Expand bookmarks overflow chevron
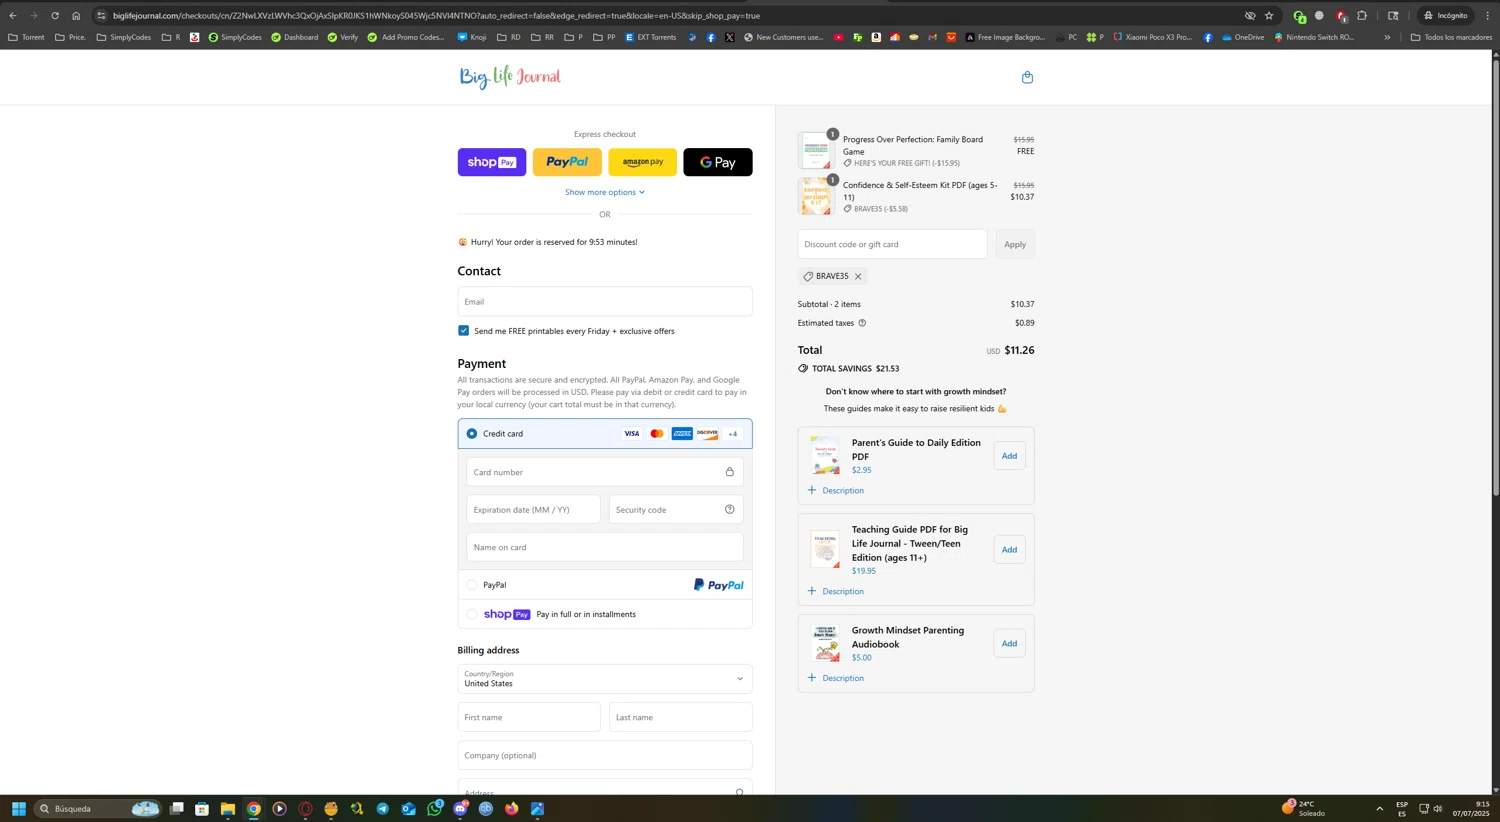 [1387, 37]
